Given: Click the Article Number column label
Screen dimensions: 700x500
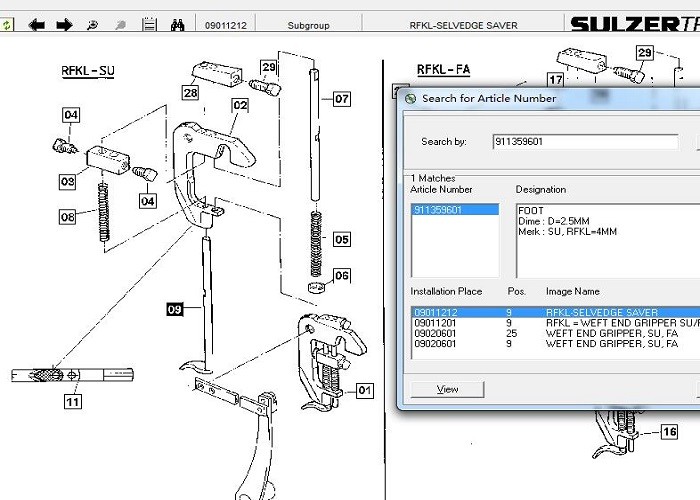Looking at the screenshot, I should [441, 189].
